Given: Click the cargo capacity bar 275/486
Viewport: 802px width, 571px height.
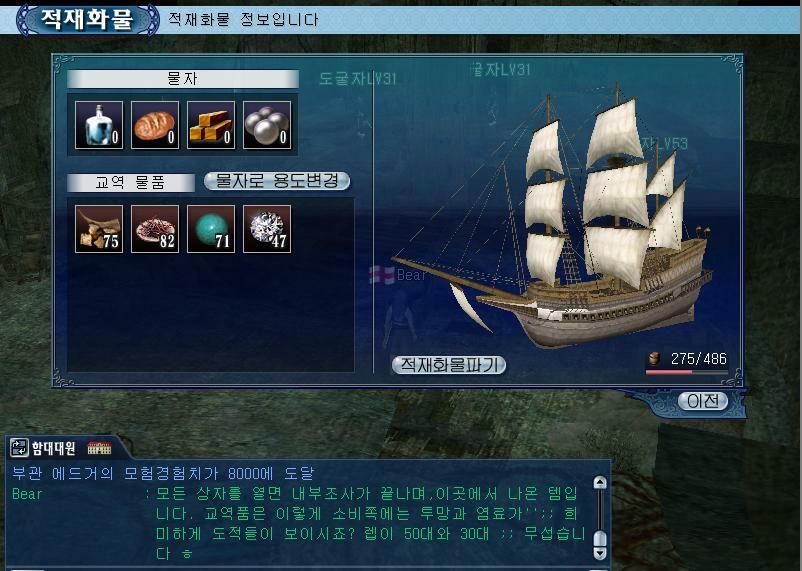Looking at the screenshot, I should [686, 372].
